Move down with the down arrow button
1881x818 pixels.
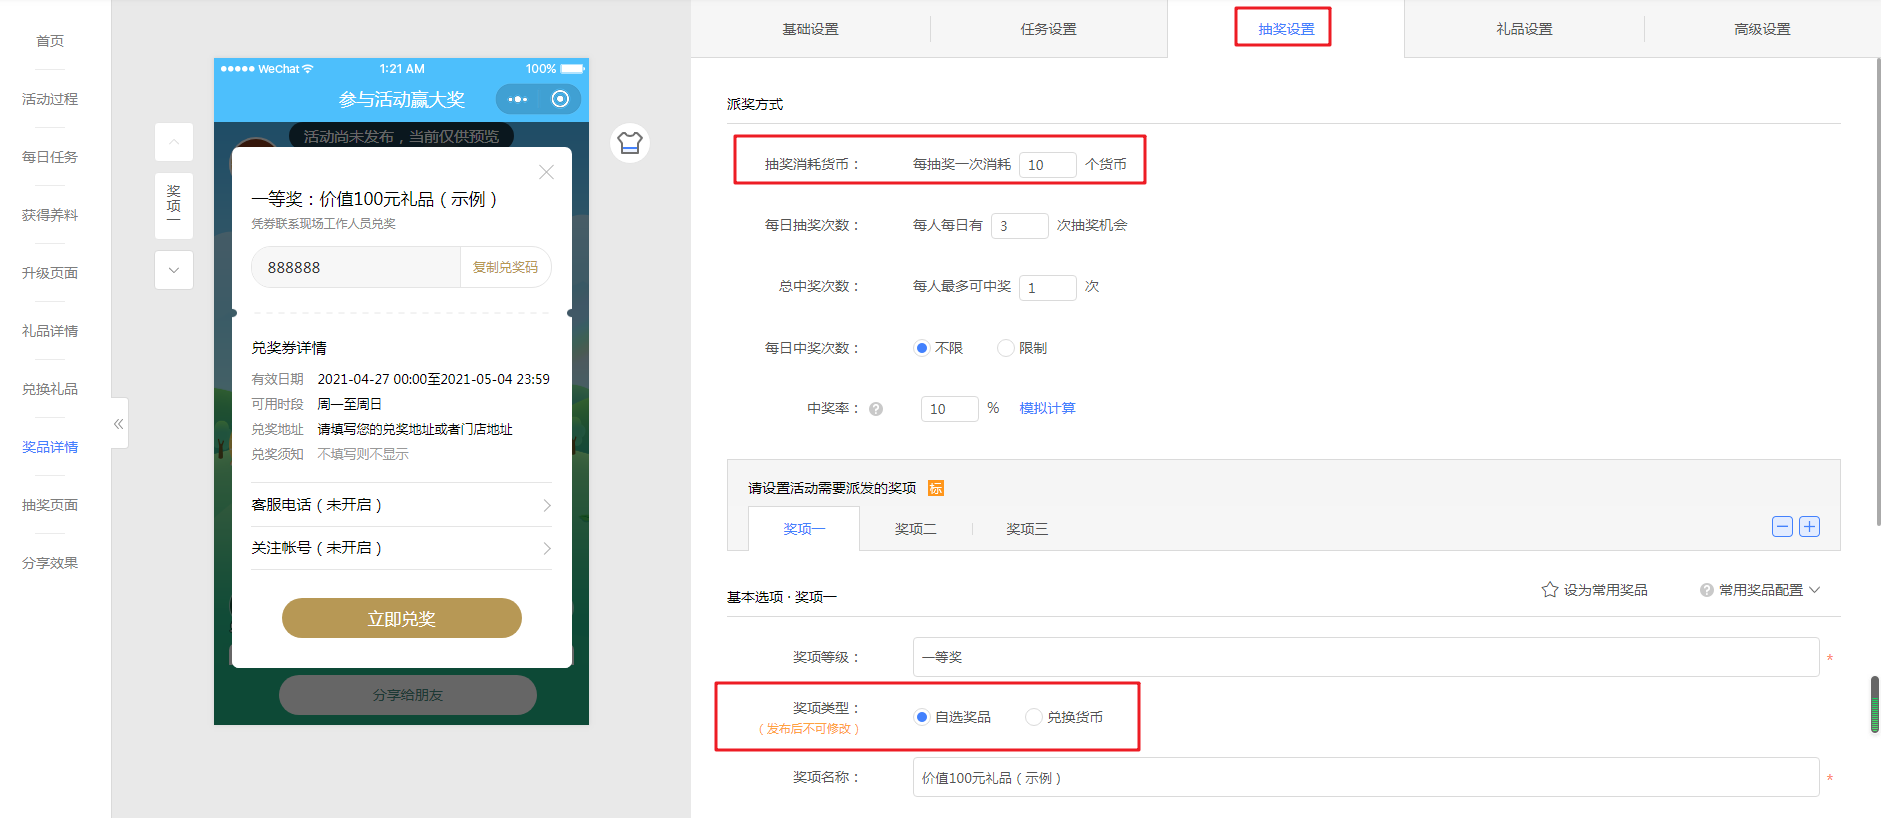tap(174, 270)
